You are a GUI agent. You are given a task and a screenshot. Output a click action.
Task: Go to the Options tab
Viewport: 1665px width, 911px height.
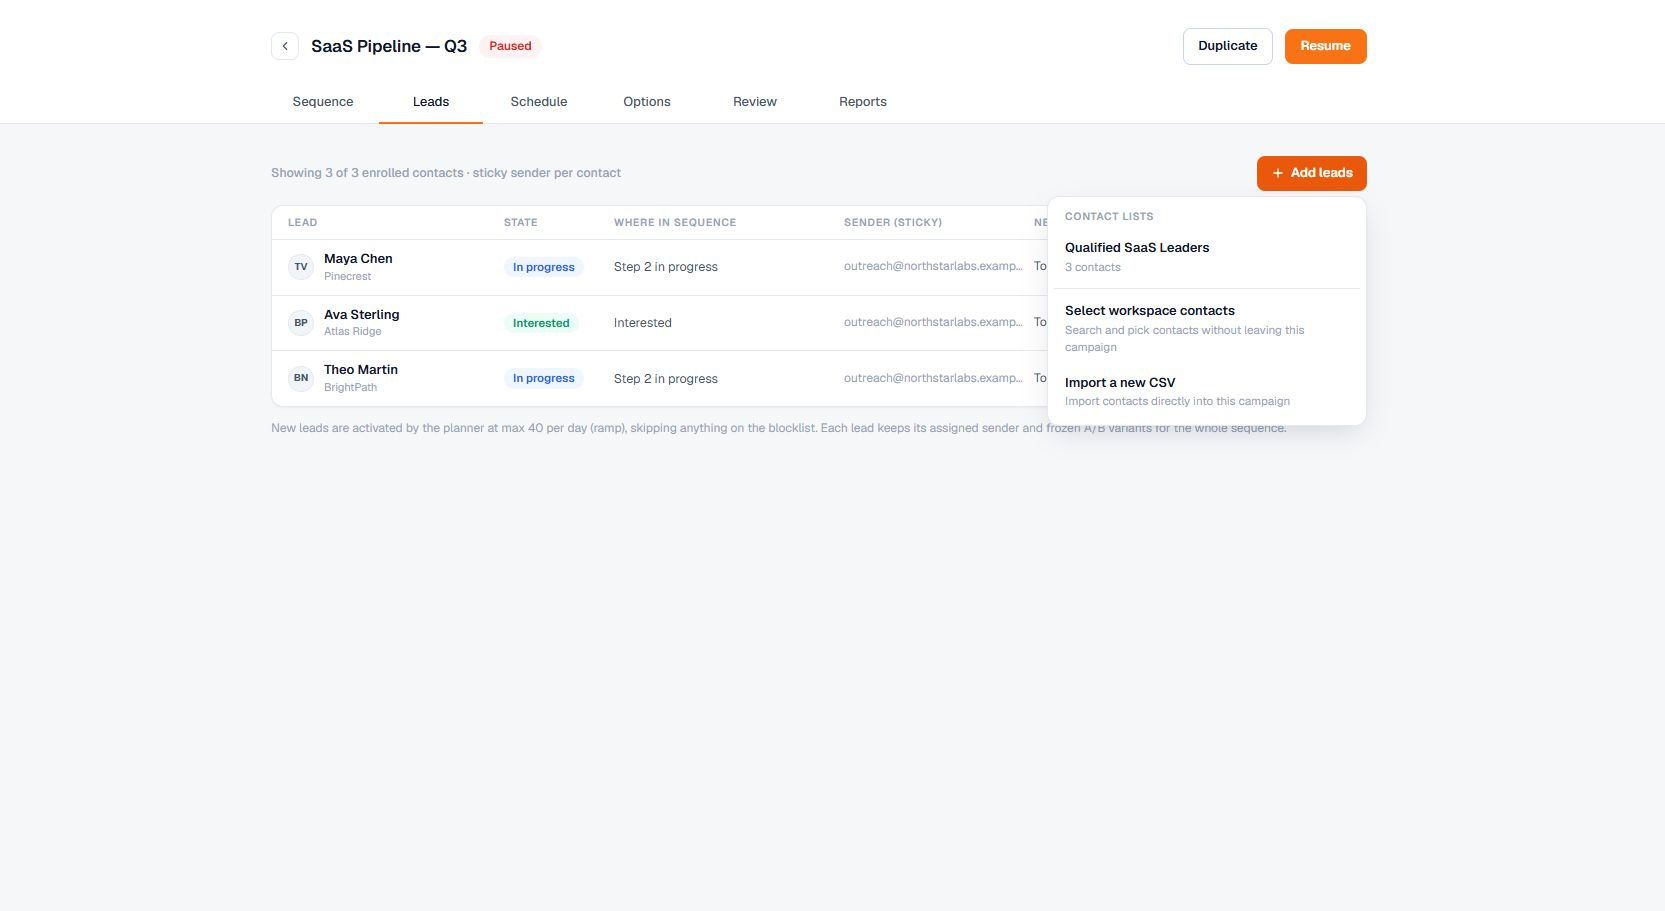click(647, 102)
